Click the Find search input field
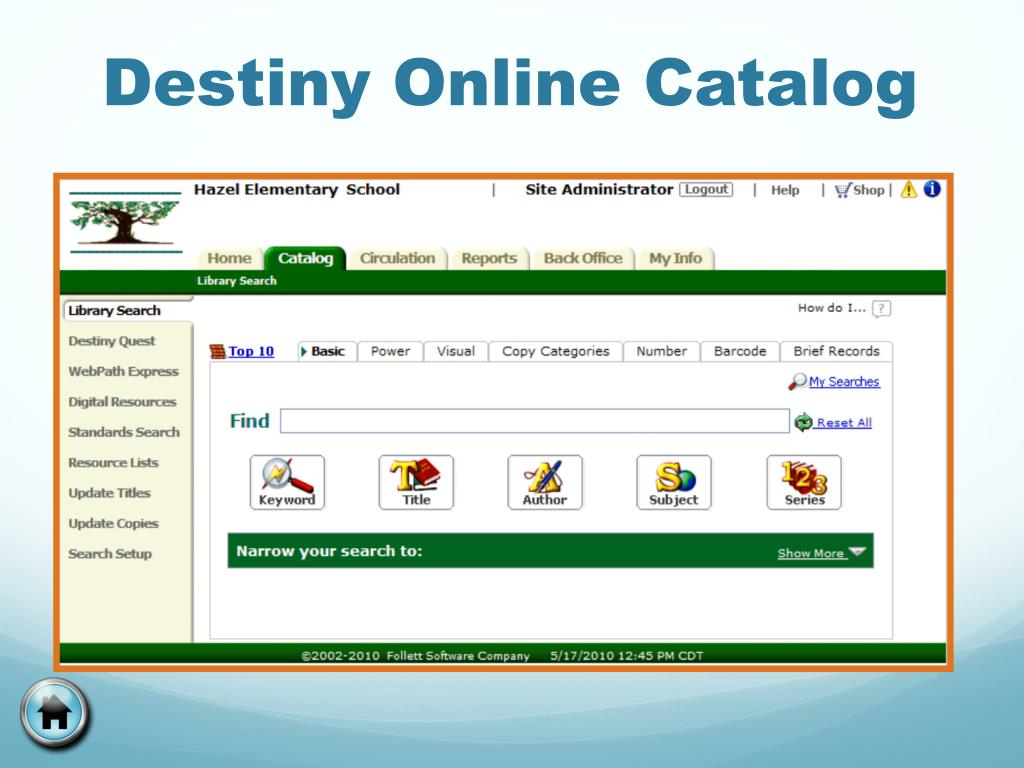Image resolution: width=1024 pixels, height=768 pixels. (x=535, y=421)
